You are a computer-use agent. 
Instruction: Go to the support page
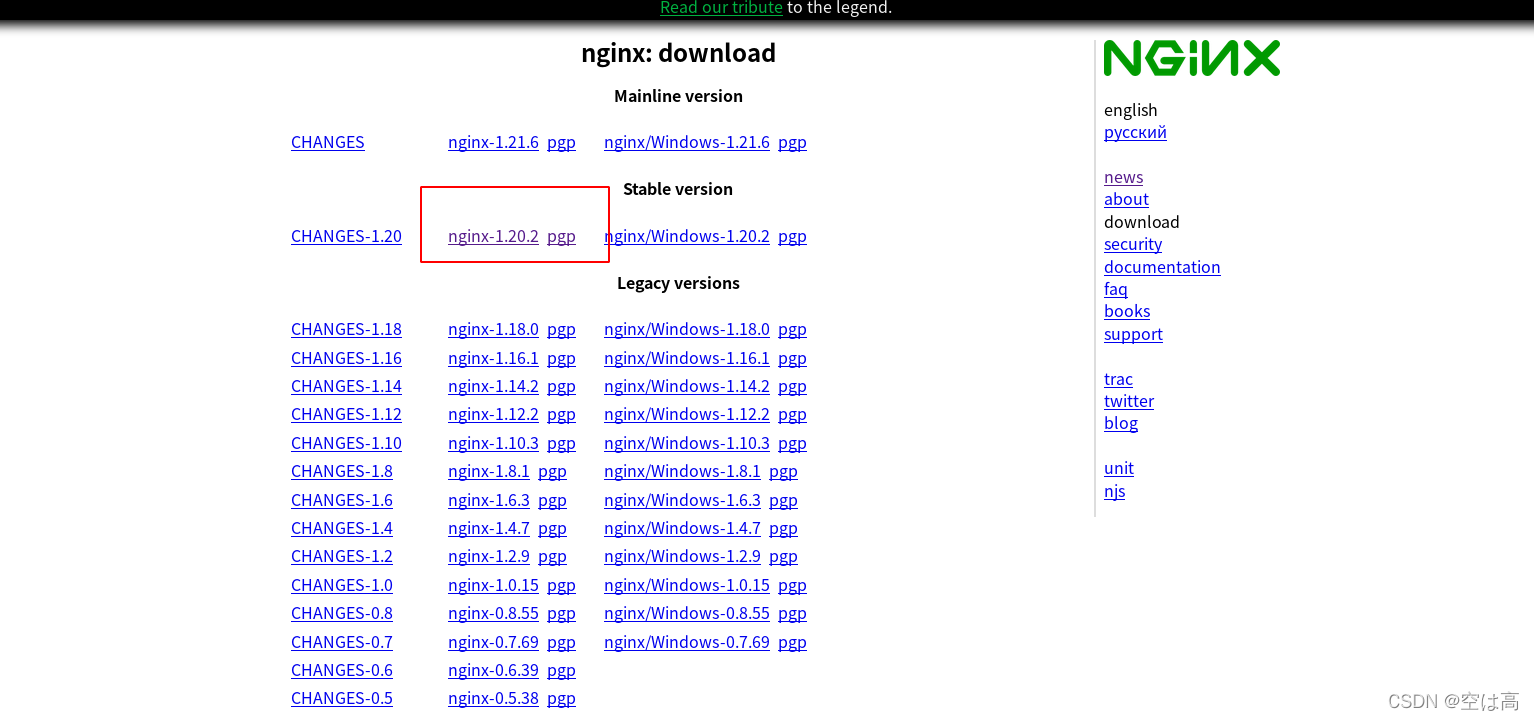click(1133, 334)
